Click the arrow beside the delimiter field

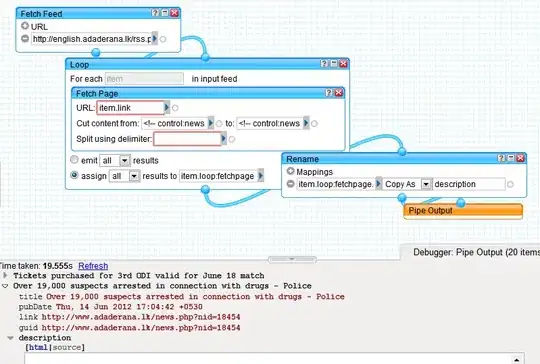pos(224,139)
